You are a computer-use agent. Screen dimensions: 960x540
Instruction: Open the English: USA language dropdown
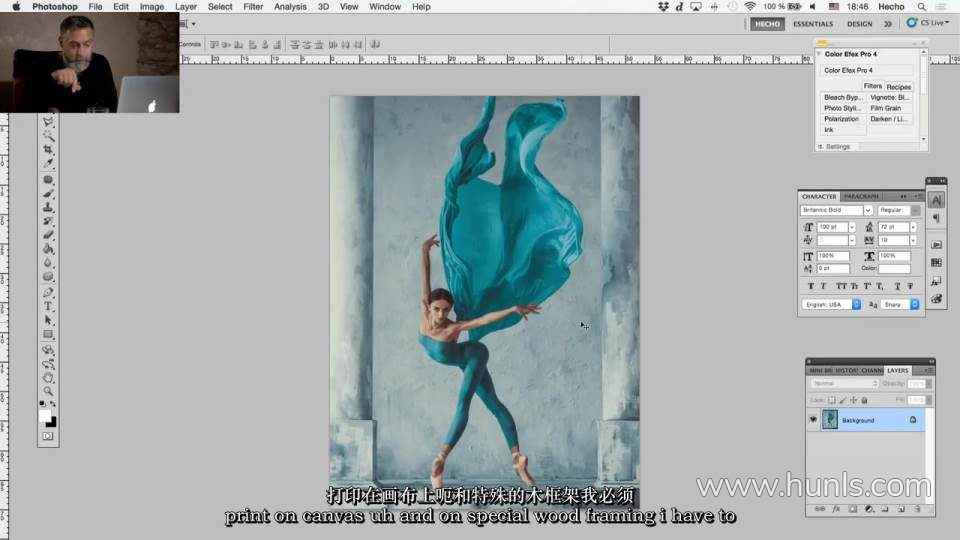pyautogui.click(x=856, y=304)
